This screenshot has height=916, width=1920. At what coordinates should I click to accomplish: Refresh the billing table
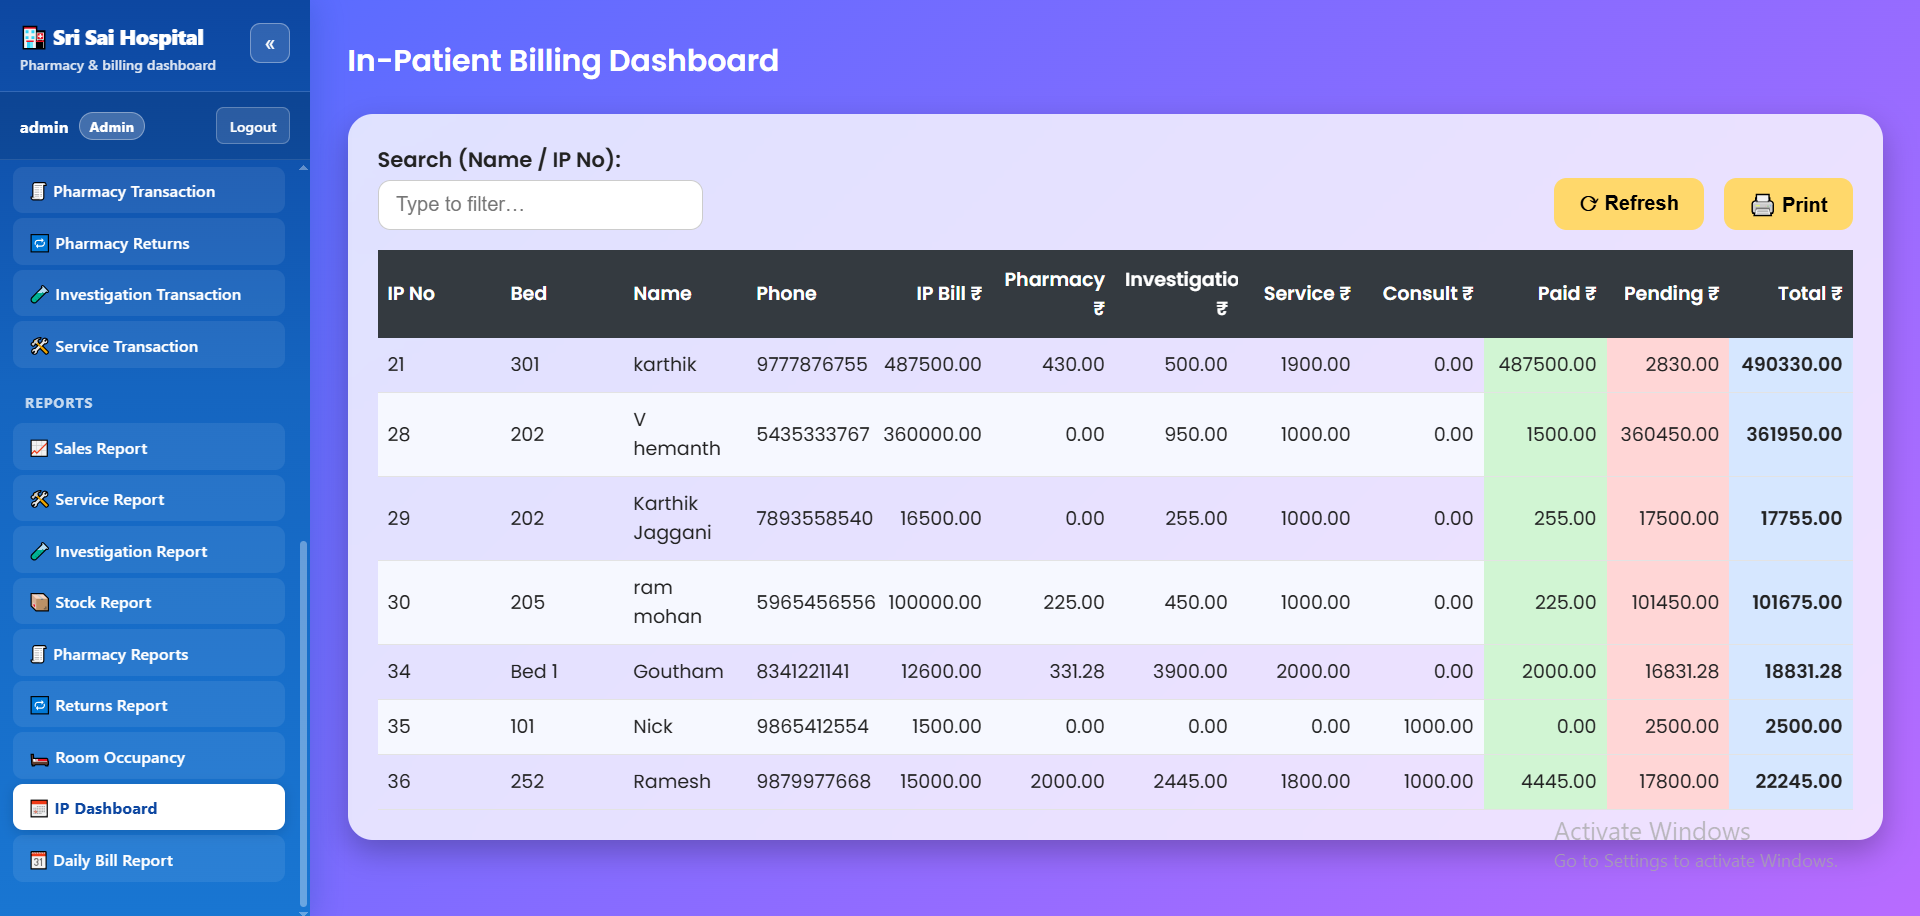pos(1628,204)
